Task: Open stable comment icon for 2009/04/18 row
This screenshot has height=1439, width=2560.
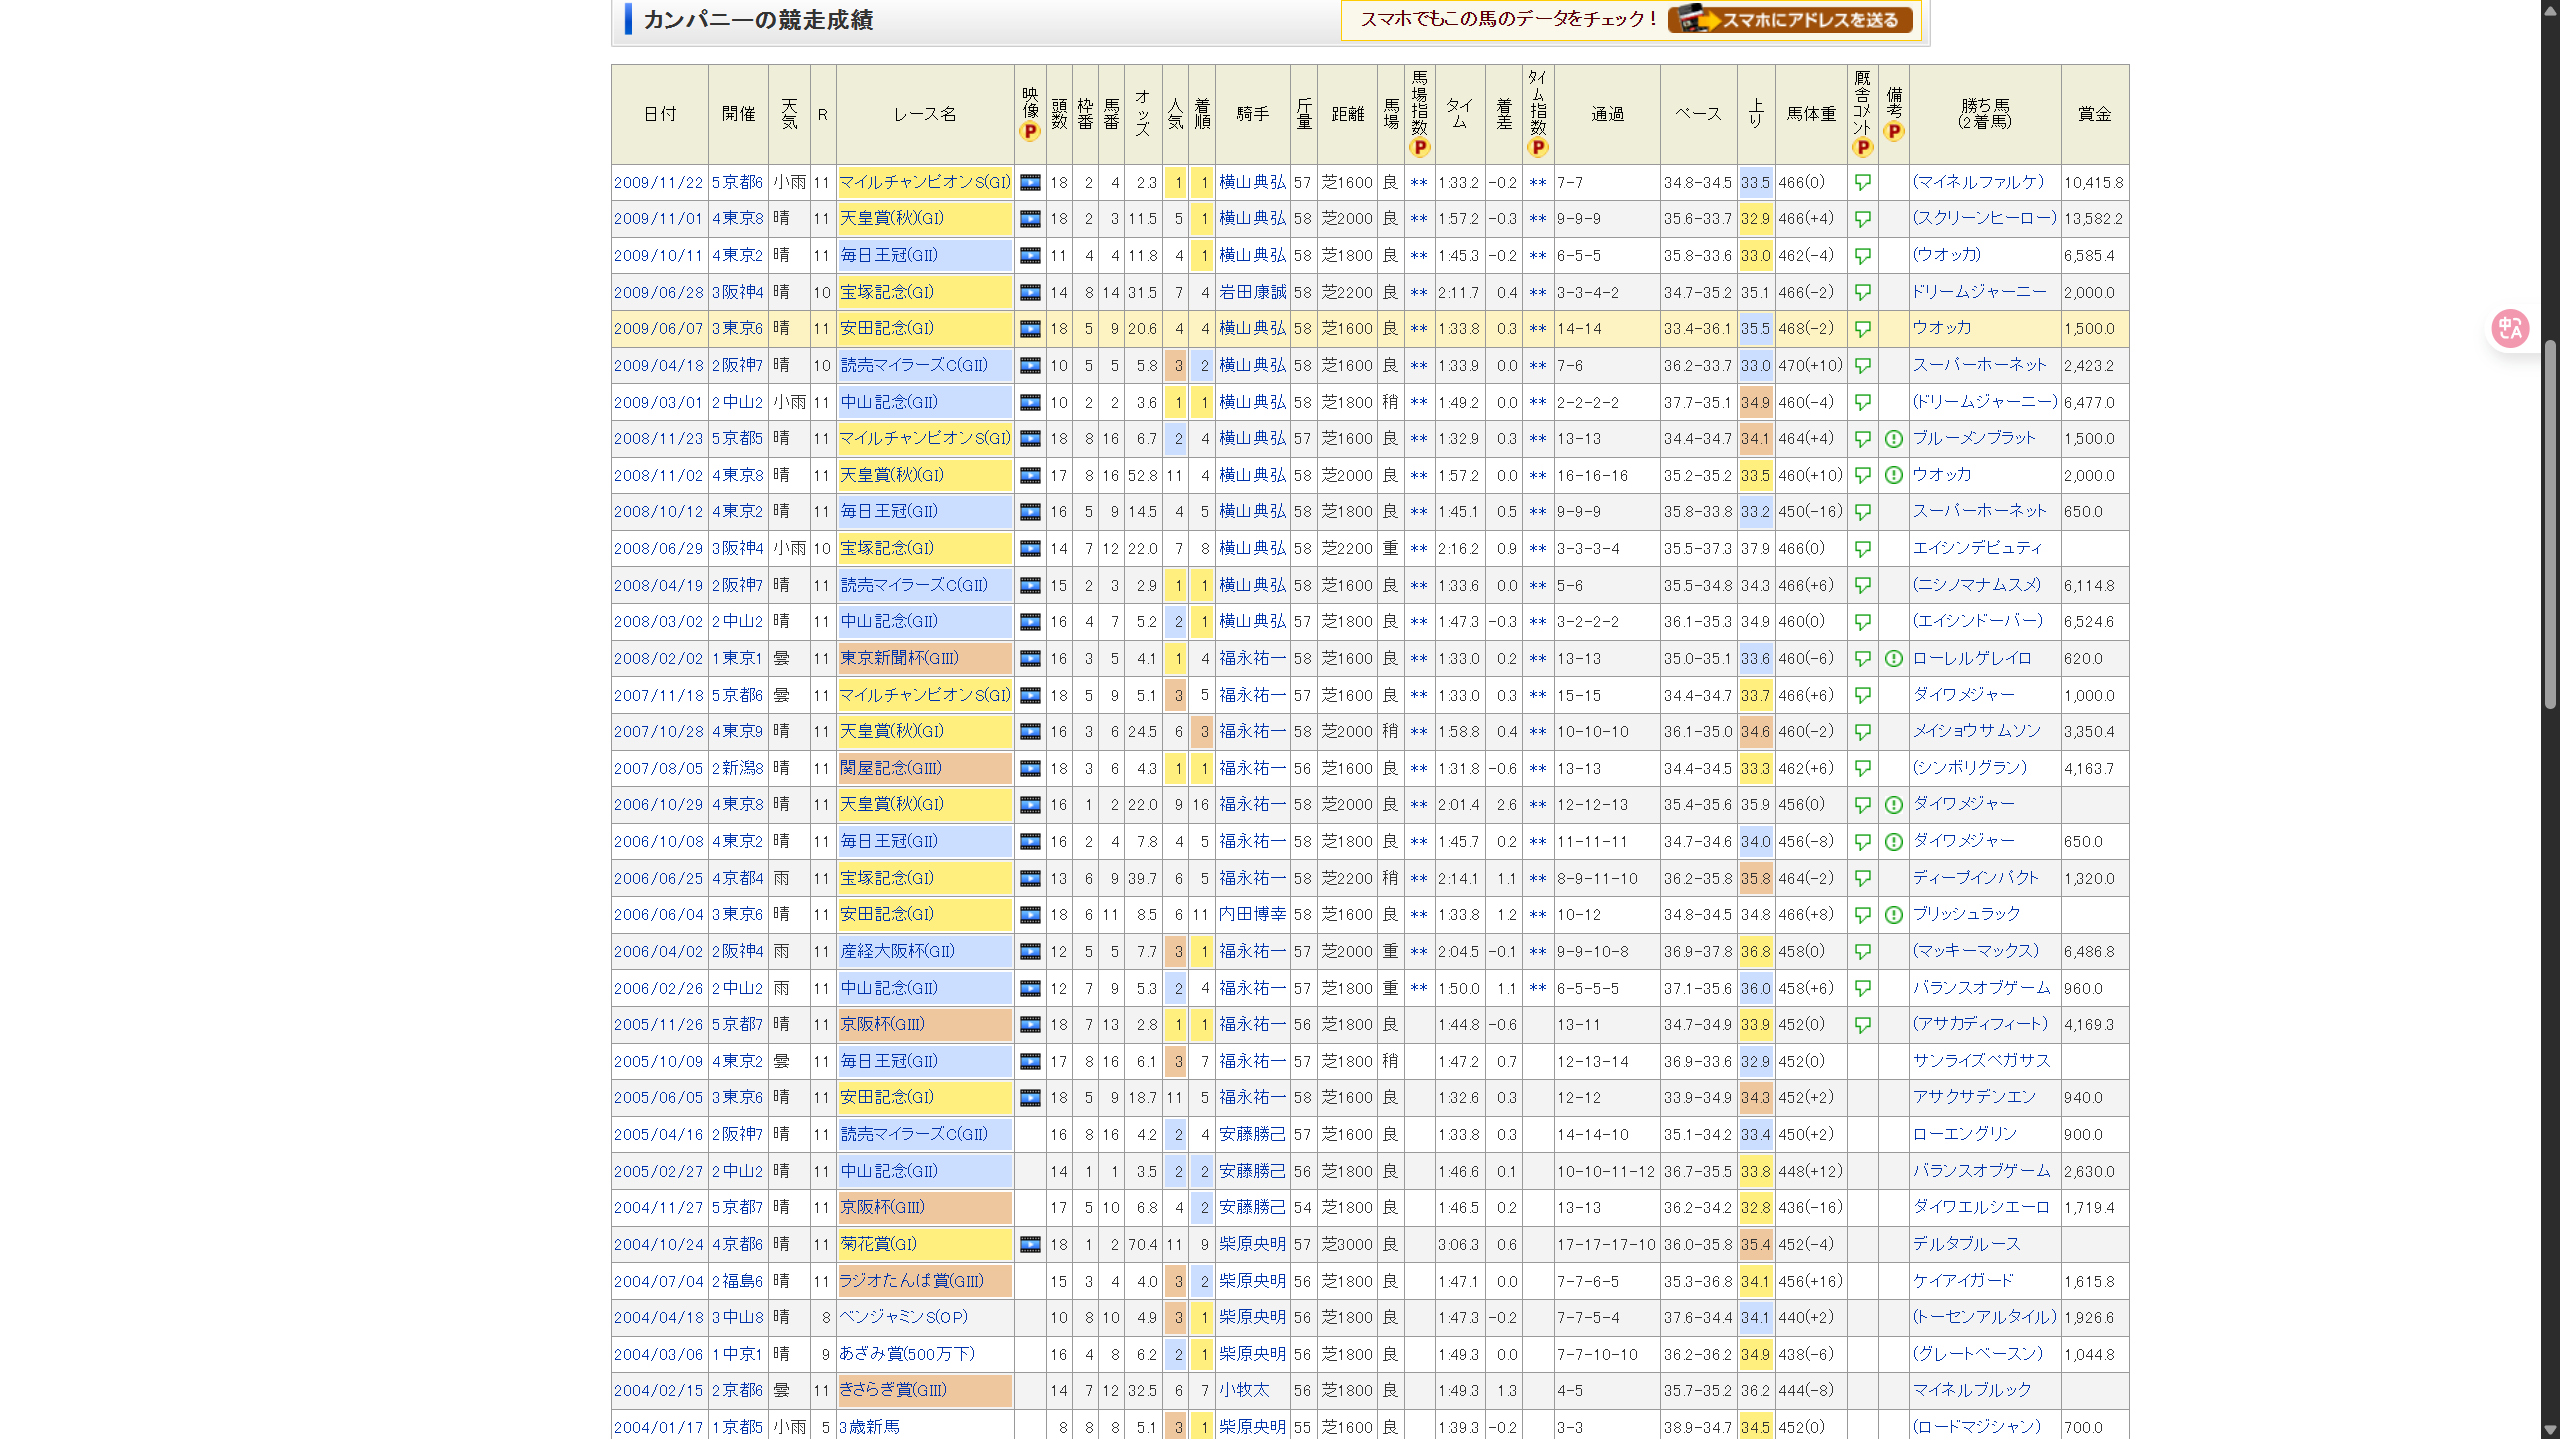Action: click(1862, 366)
